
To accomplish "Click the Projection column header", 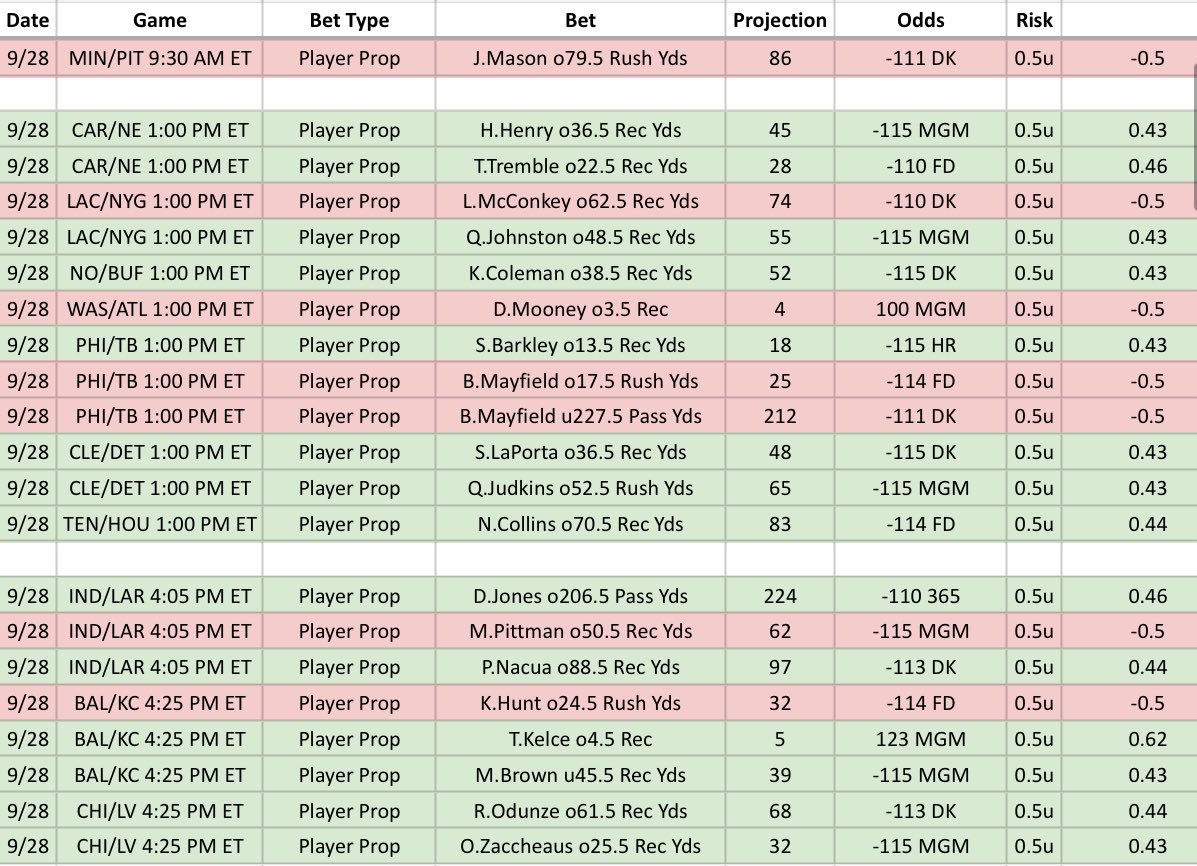I will click(x=779, y=20).
